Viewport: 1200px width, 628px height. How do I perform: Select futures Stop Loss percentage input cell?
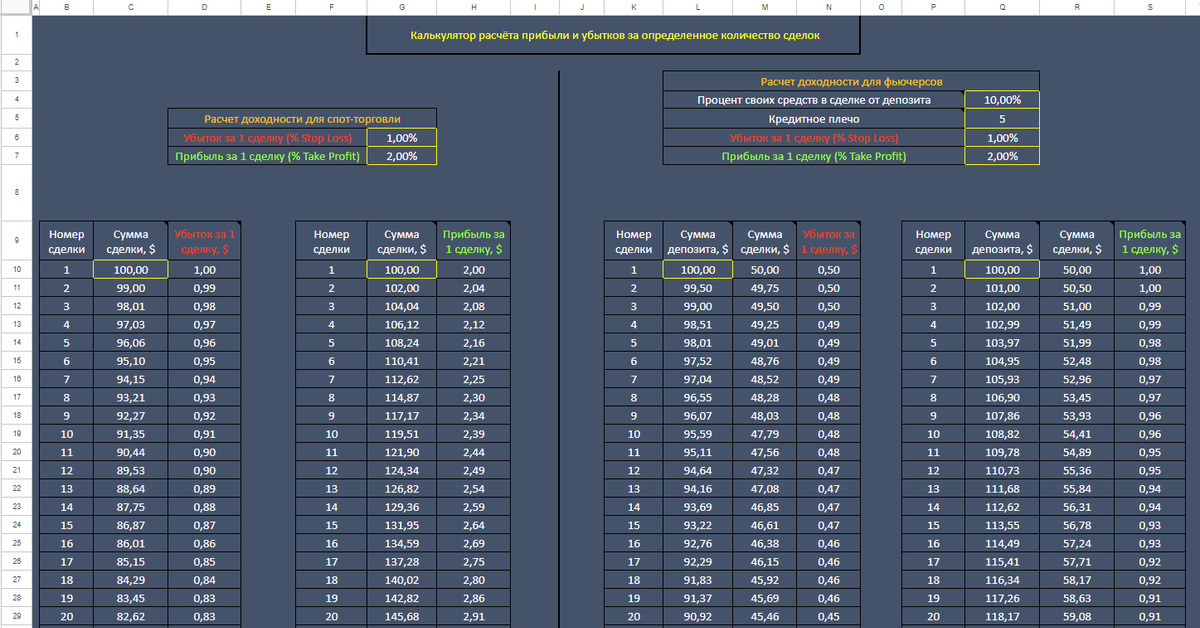click(x=1002, y=138)
